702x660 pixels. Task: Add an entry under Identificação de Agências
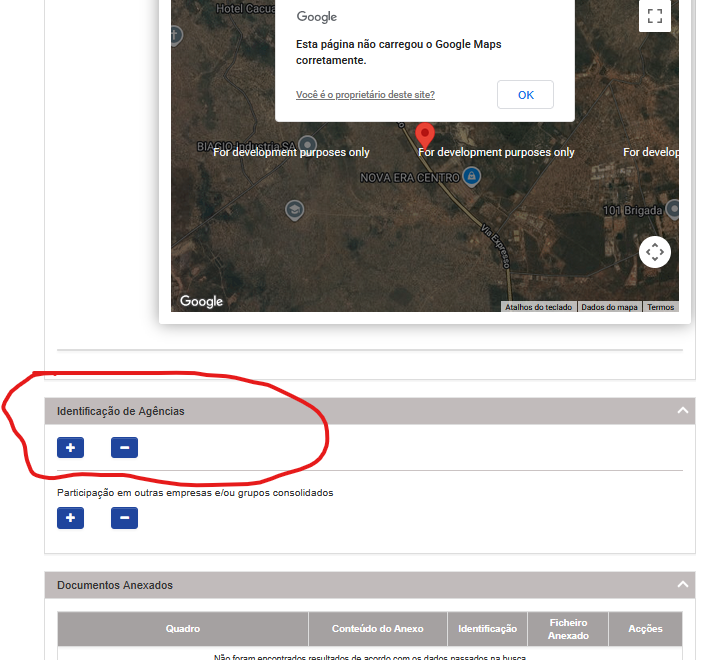[70, 448]
